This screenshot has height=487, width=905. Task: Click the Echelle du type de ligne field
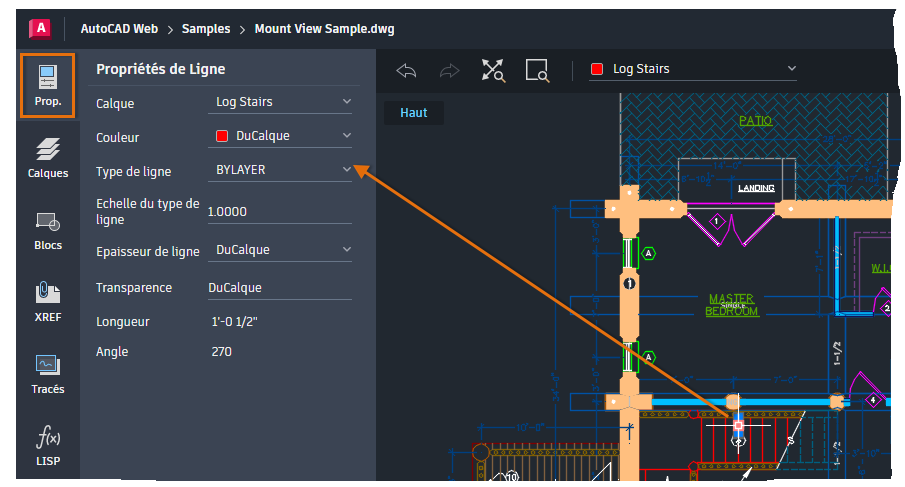280,212
